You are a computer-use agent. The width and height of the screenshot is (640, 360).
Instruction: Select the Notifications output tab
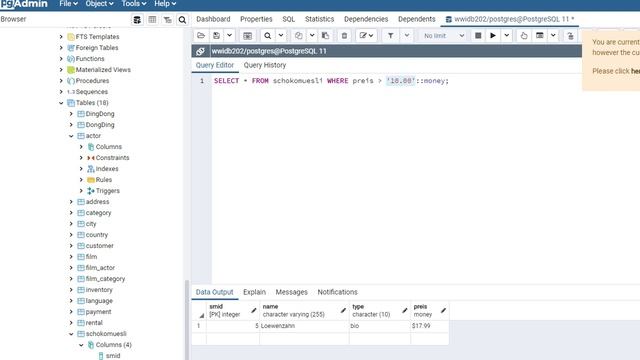tap(338, 292)
